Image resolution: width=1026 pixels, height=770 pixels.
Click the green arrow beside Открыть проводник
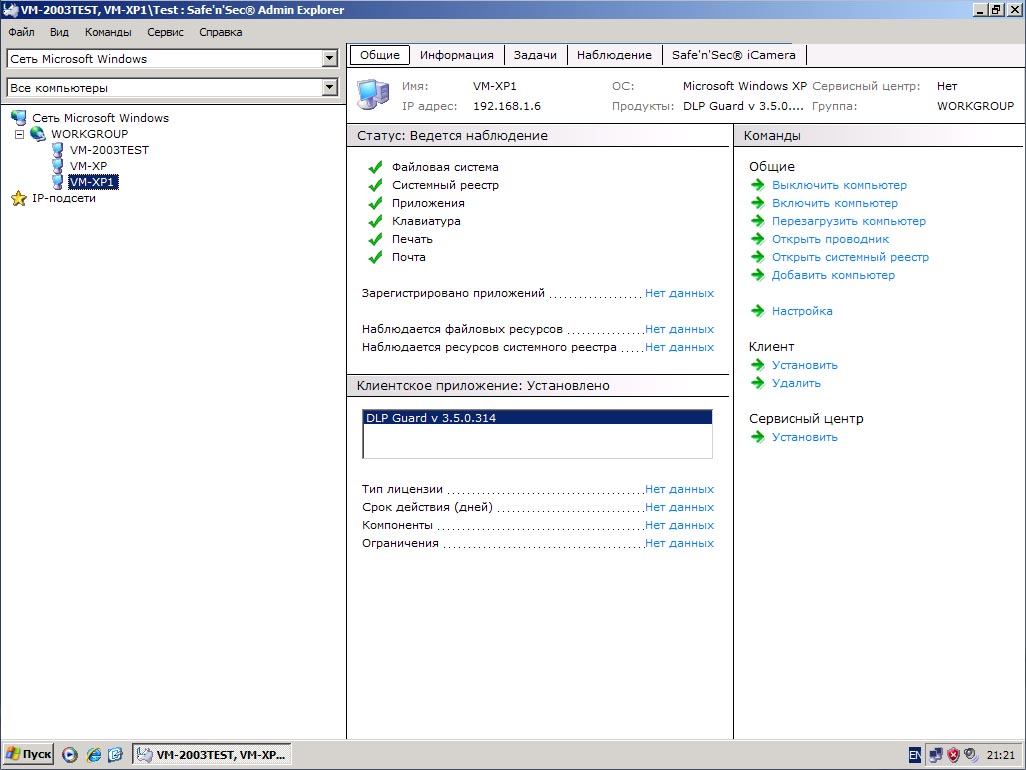pyautogui.click(x=758, y=239)
